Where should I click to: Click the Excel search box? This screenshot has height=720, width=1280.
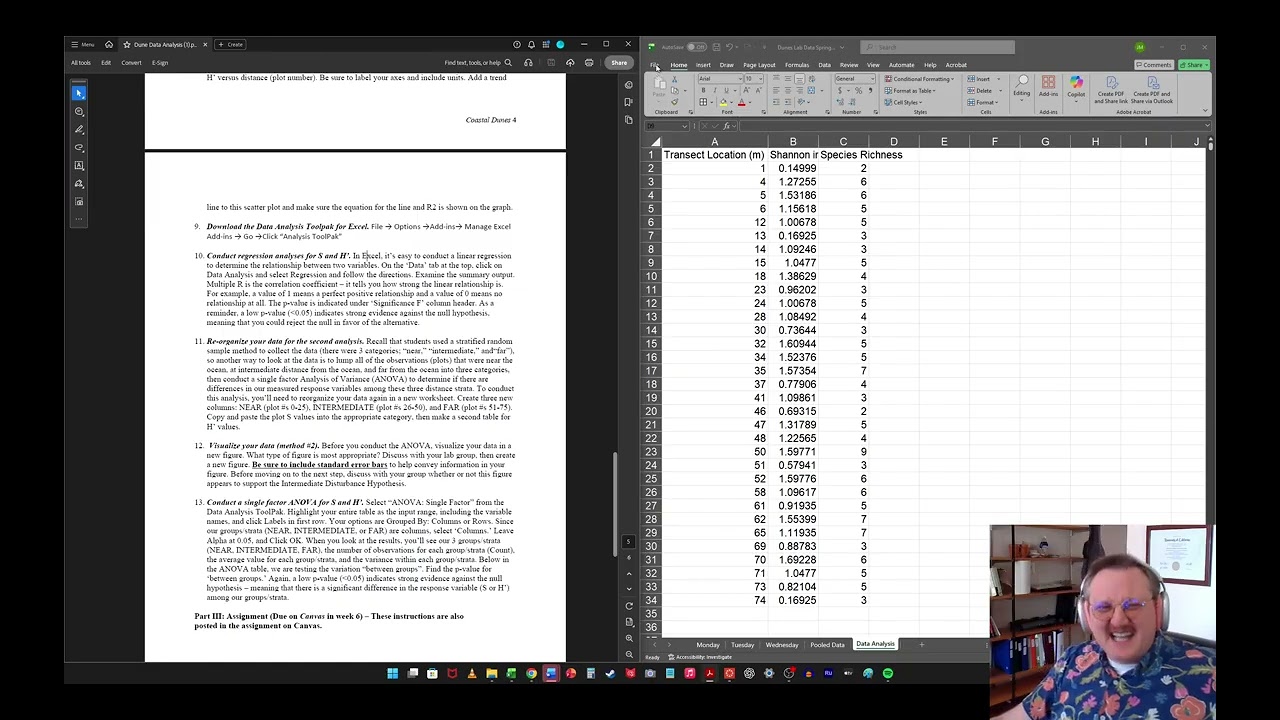(937, 47)
